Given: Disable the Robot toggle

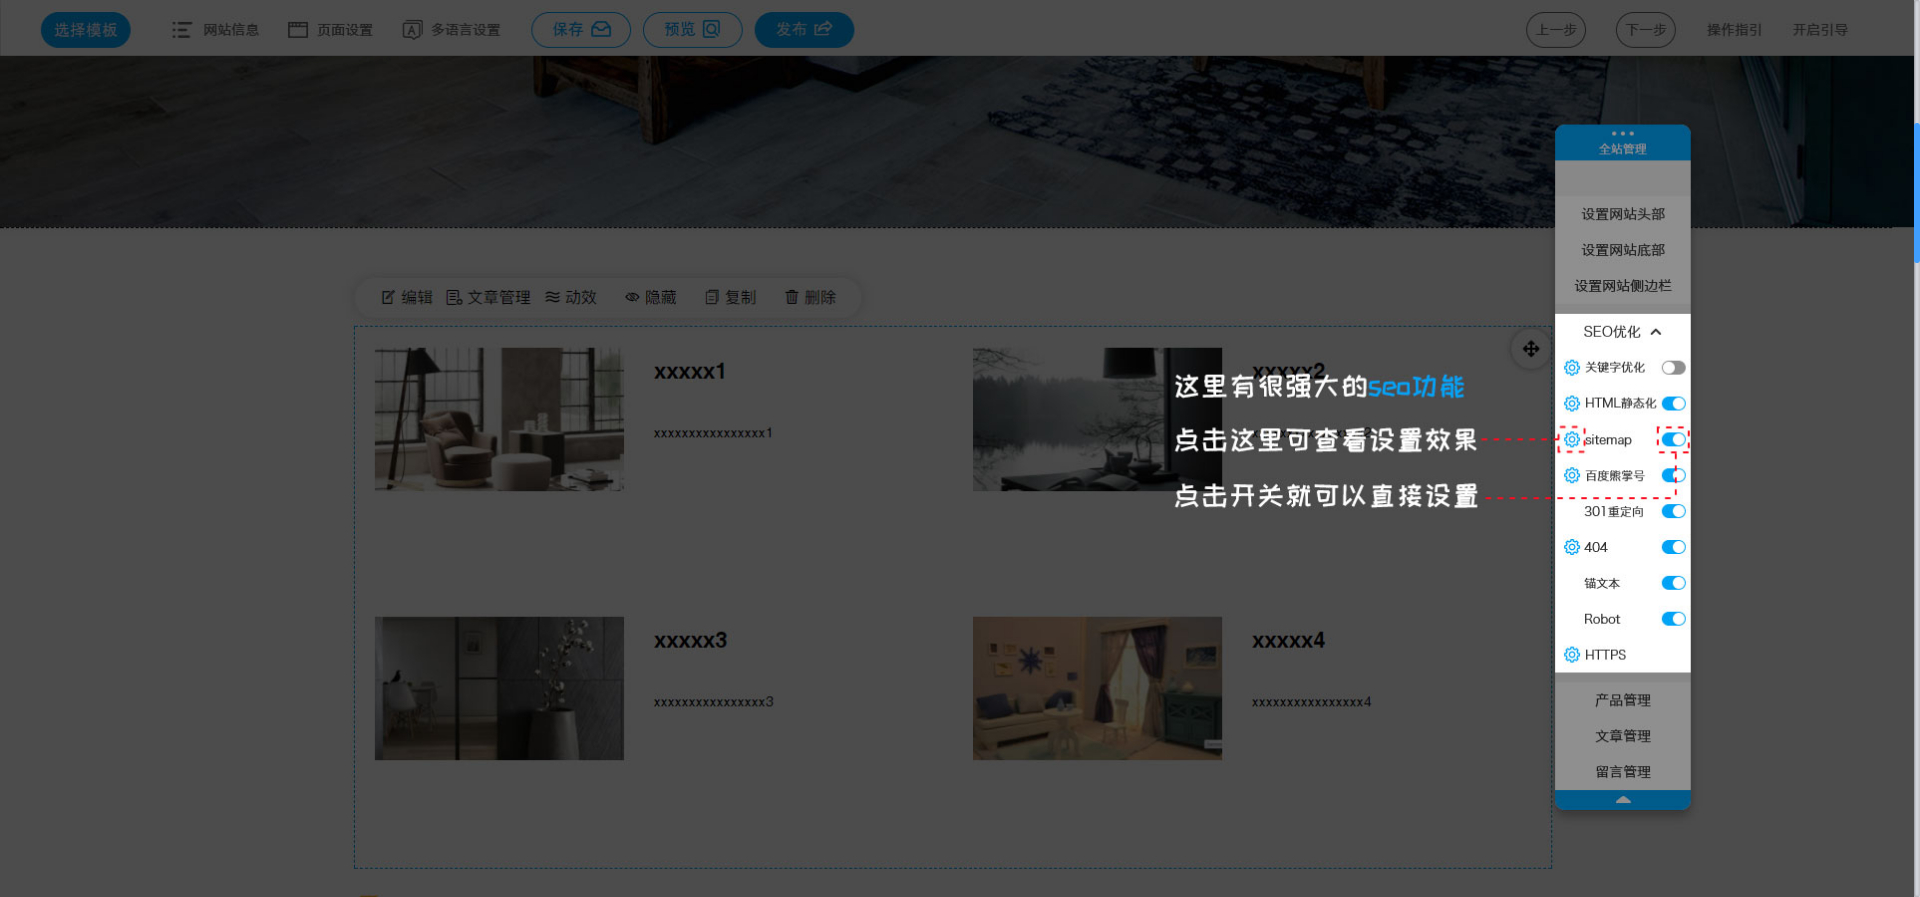Looking at the screenshot, I should coord(1673,619).
